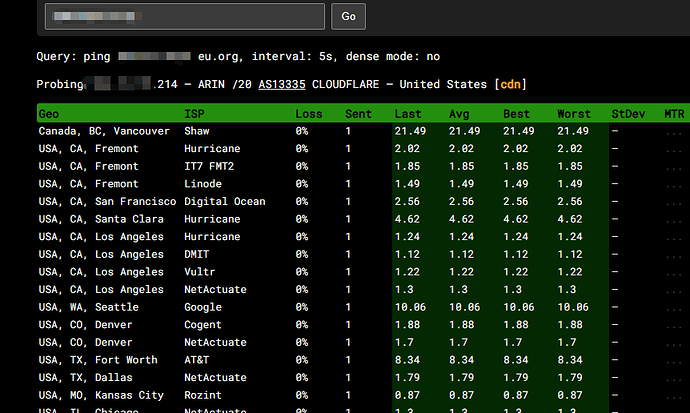This screenshot has height=413, width=690.
Task: Click the Loss column header
Action: (308, 114)
